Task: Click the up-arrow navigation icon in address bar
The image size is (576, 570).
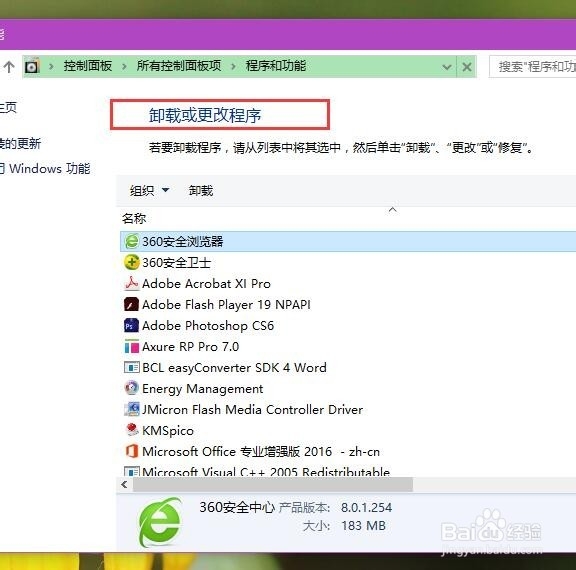Action: (9, 67)
